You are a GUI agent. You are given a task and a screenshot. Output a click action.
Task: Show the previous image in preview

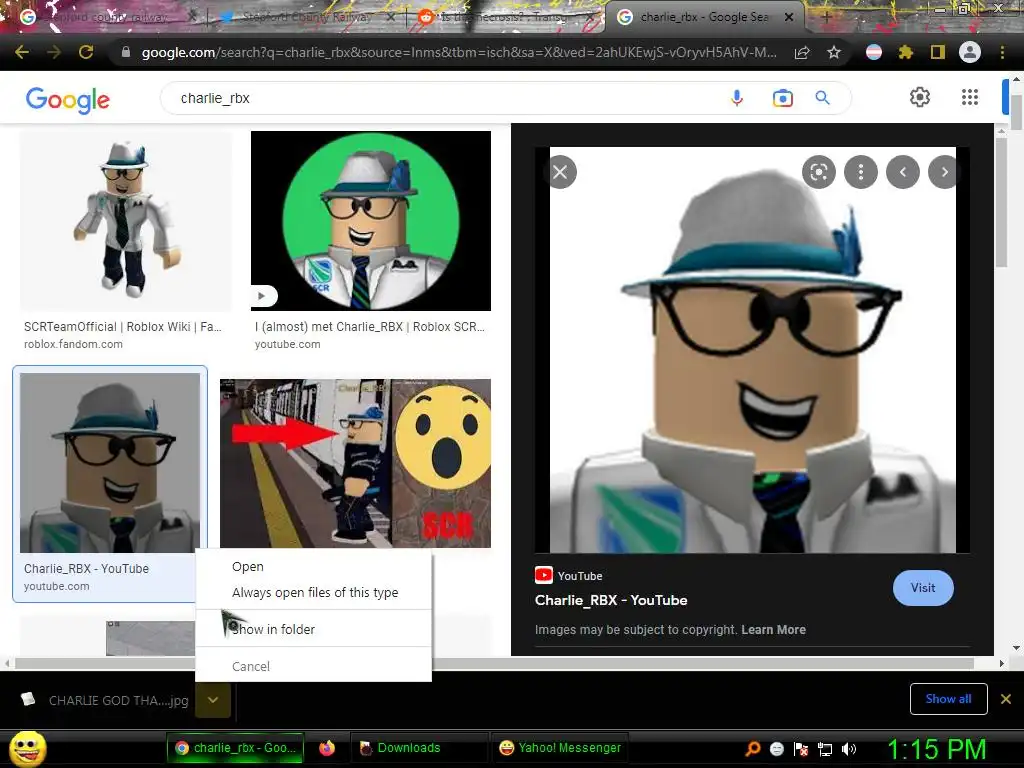(903, 172)
